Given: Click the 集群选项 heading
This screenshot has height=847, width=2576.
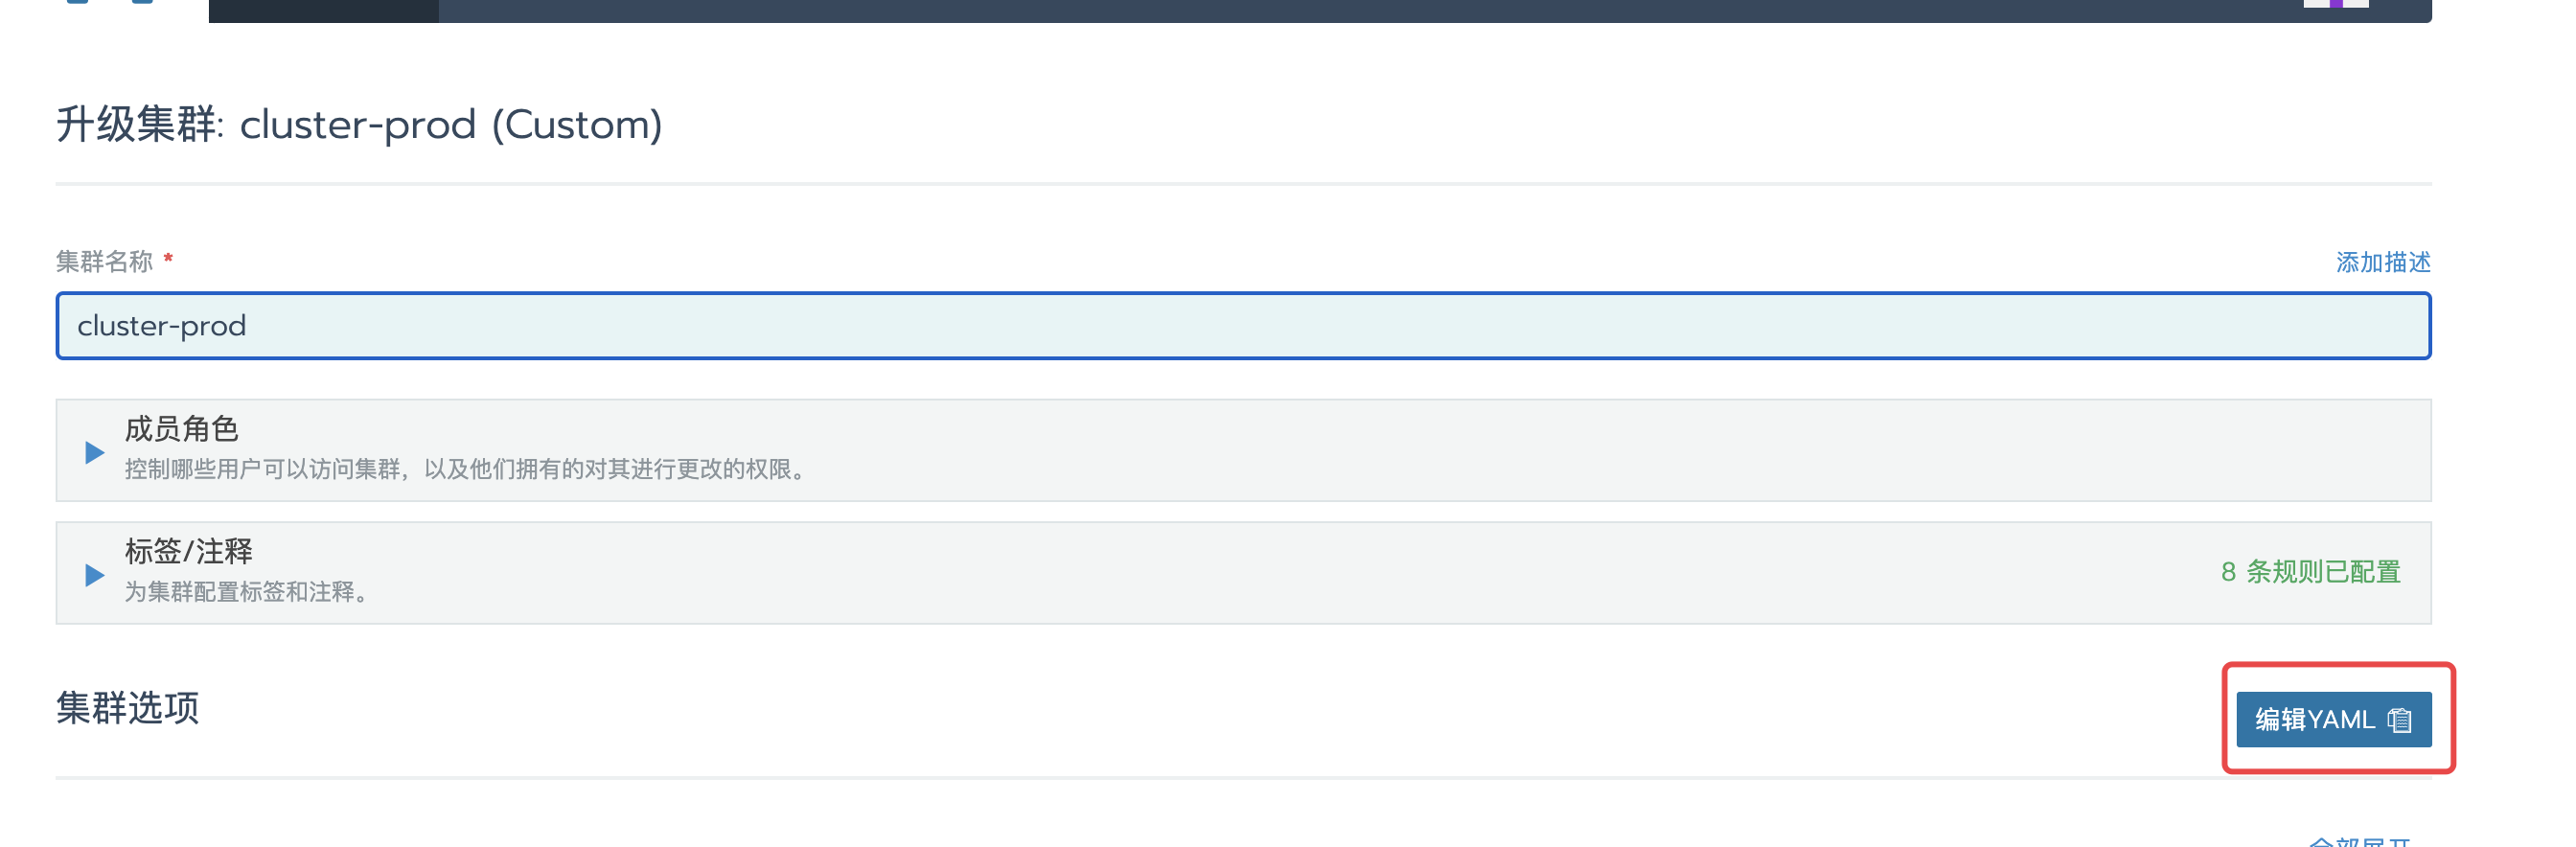Looking at the screenshot, I should [128, 707].
